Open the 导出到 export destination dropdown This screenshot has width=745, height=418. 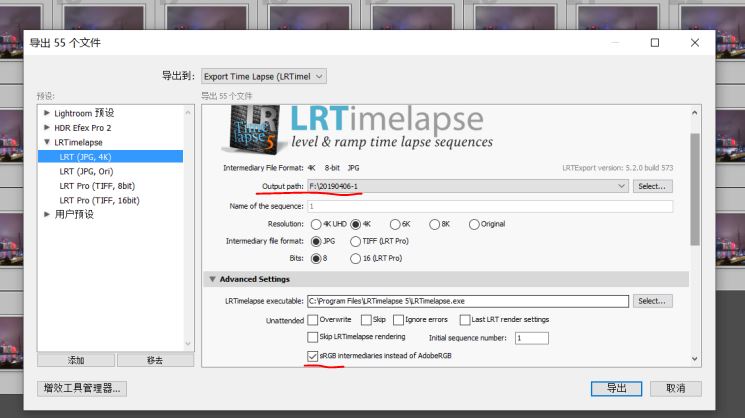[264, 76]
